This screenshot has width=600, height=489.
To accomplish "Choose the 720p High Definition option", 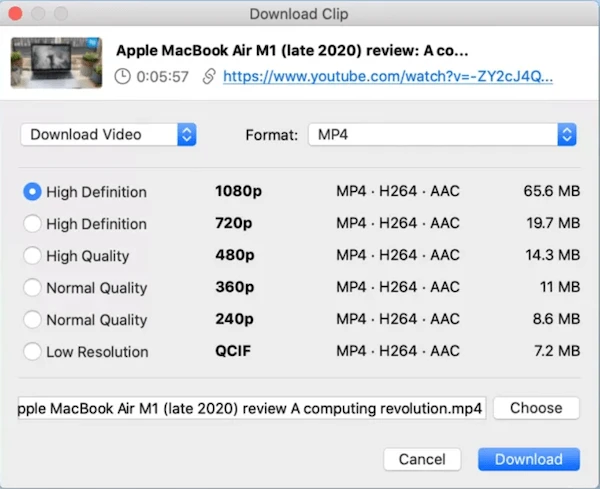I will pyautogui.click(x=32, y=223).
